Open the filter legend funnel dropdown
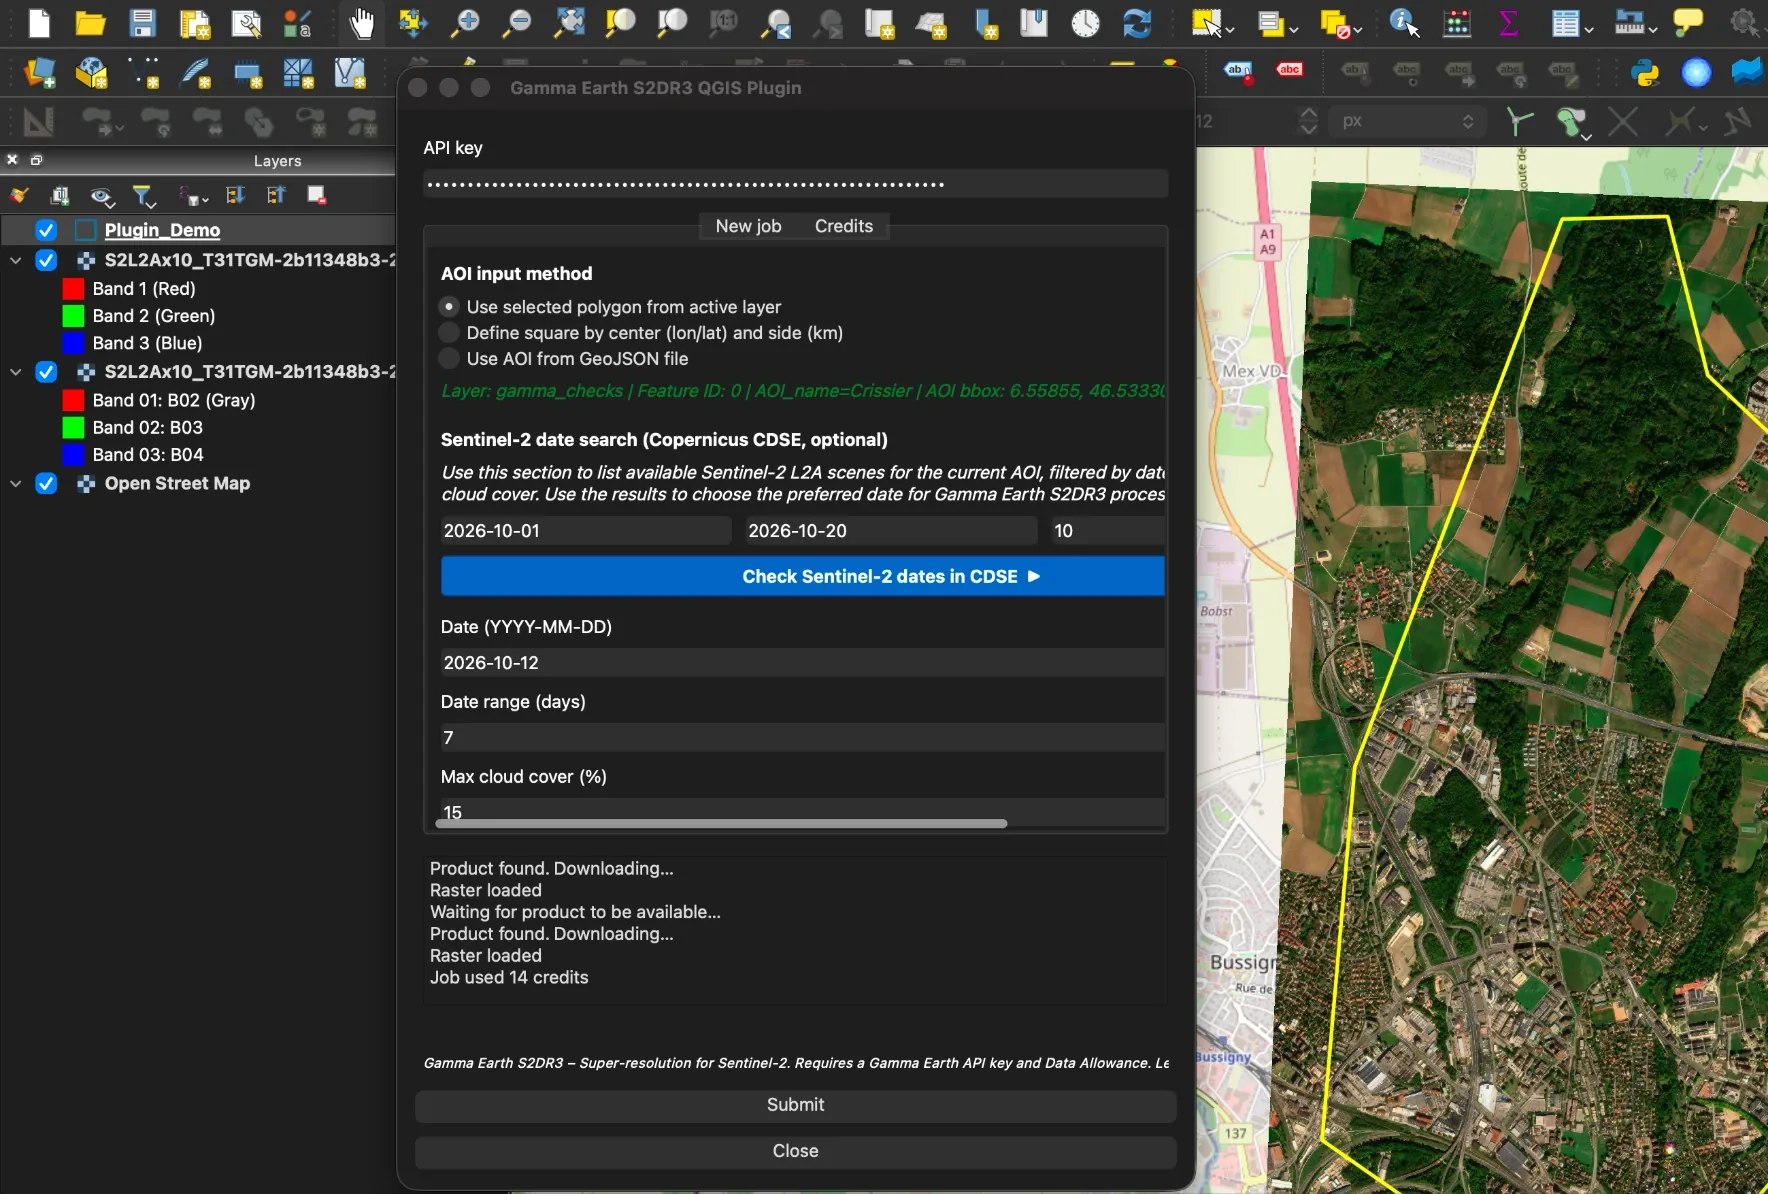 coord(145,196)
